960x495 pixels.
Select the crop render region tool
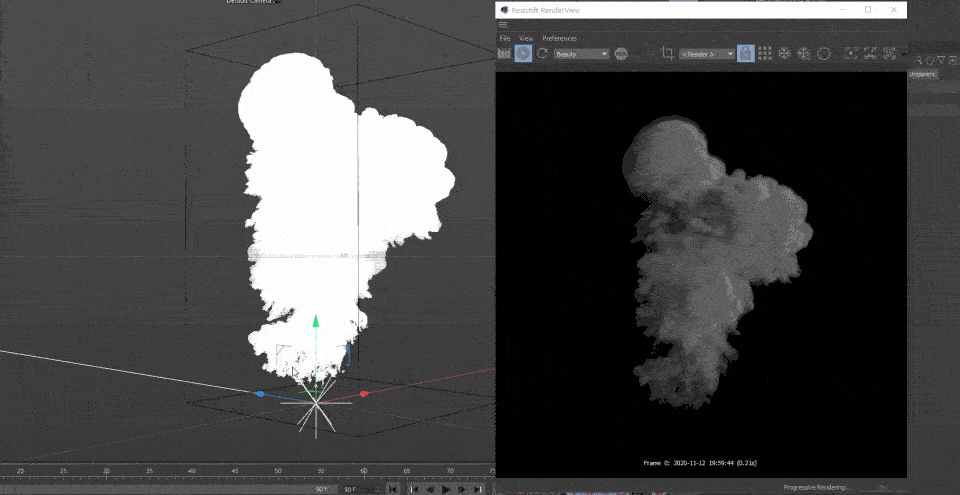[x=667, y=53]
